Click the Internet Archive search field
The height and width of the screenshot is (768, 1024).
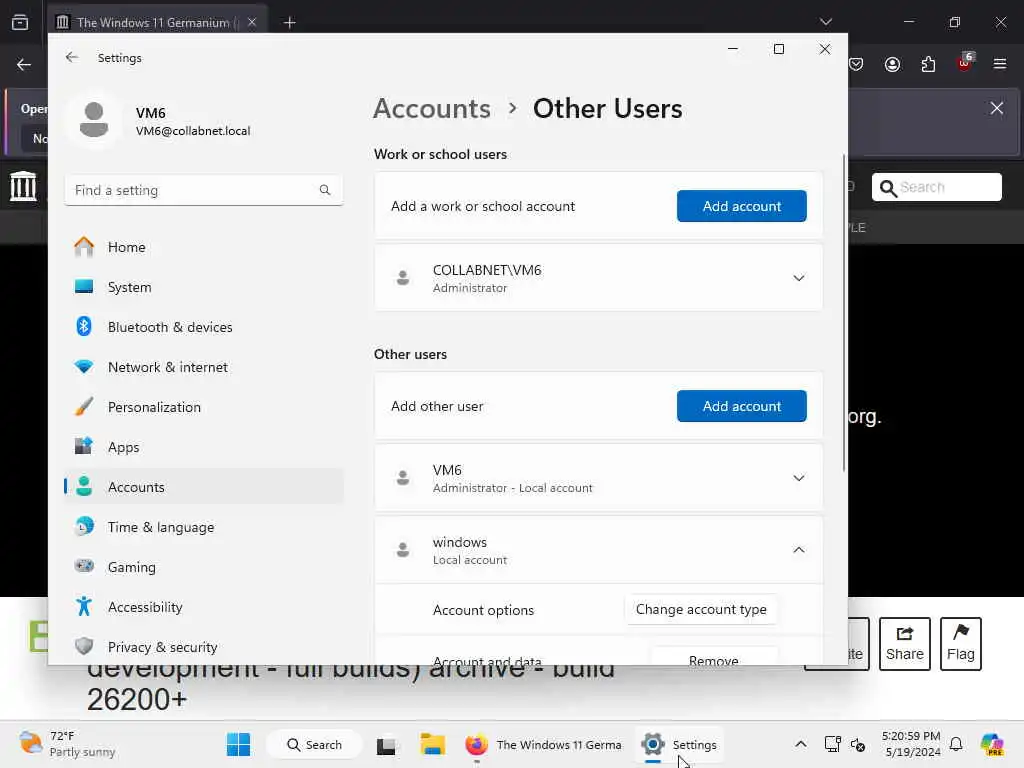(x=936, y=187)
